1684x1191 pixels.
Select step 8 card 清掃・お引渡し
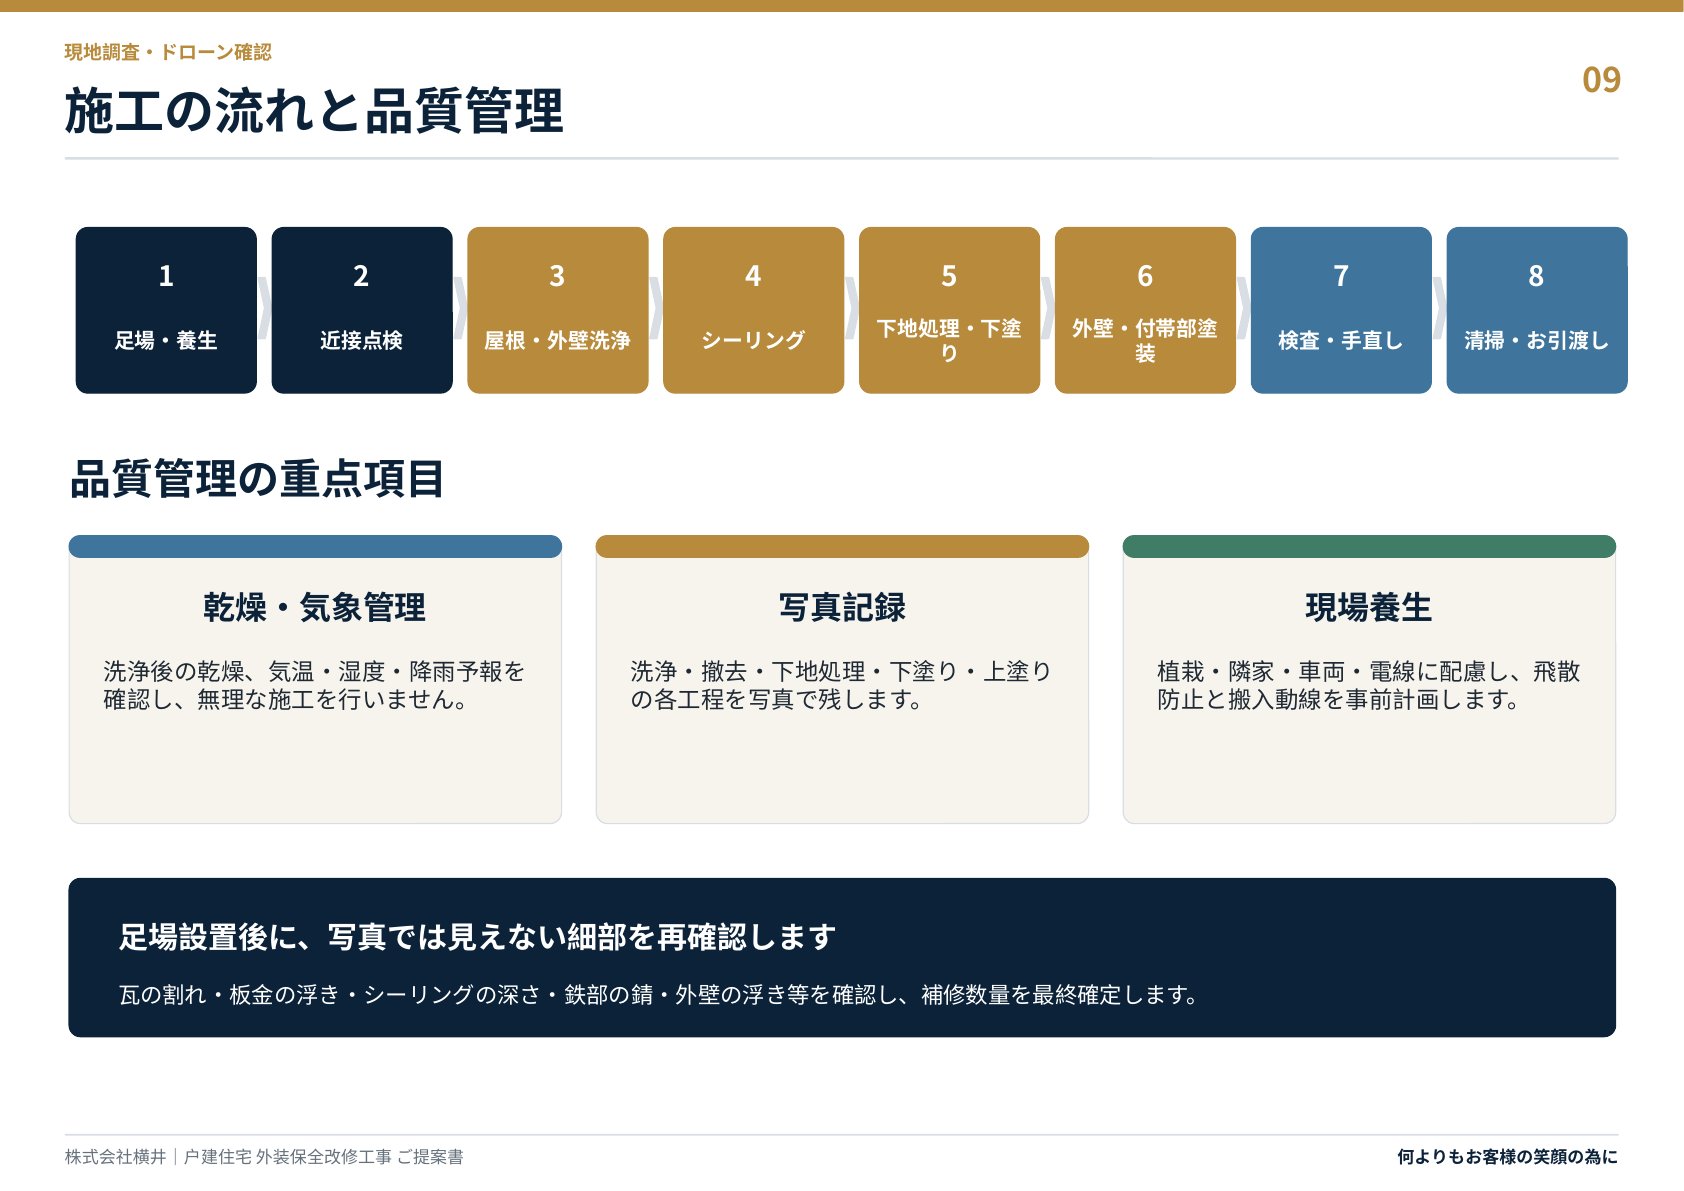point(1537,310)
